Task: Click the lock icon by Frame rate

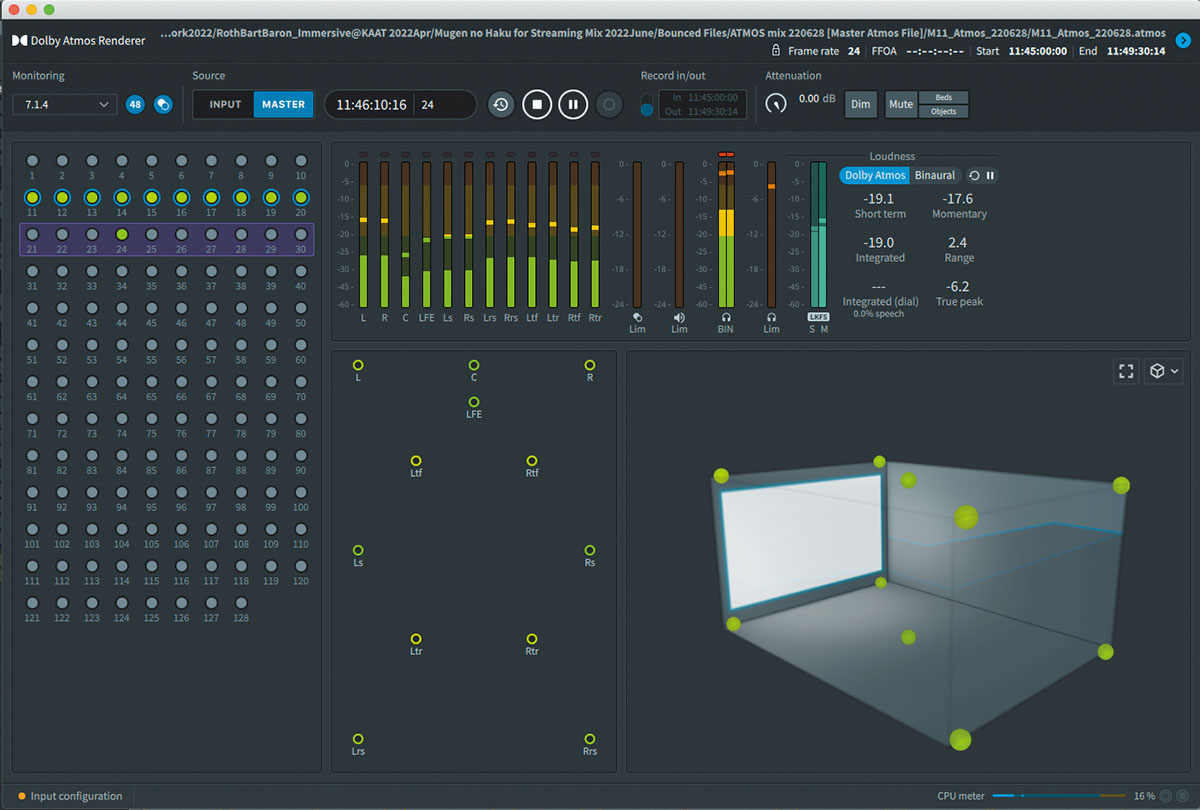Action: [777, 51]
